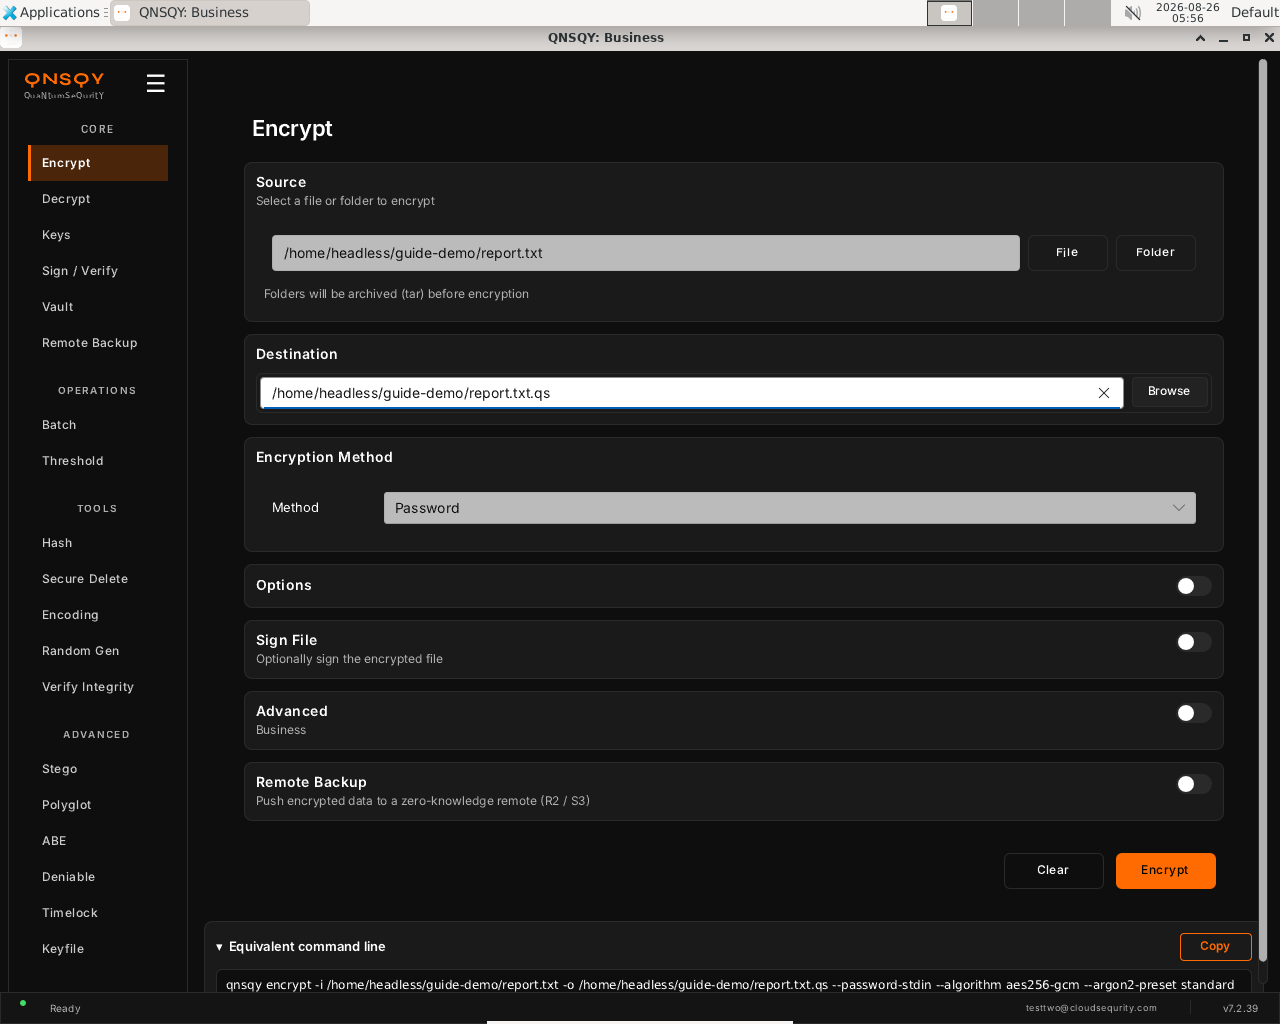Clear the destination path with X icon
Screen dimensions: 1280x1024
point(1104,393)
